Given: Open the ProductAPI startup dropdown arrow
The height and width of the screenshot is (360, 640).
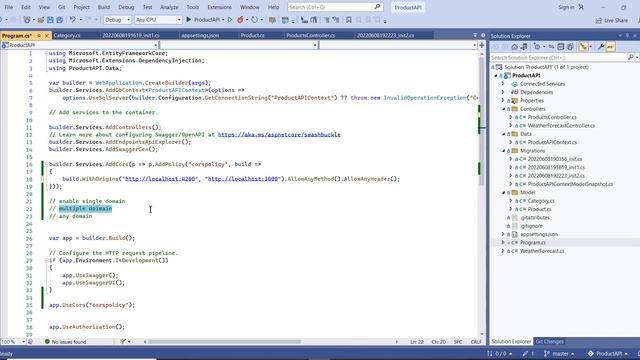Looking at the screenshot, I should click(223, 20).
